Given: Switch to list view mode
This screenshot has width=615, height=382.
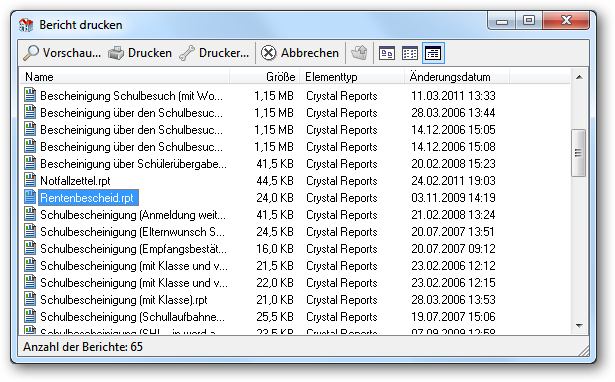Looking at the screenshot, I should coord(410,53).
